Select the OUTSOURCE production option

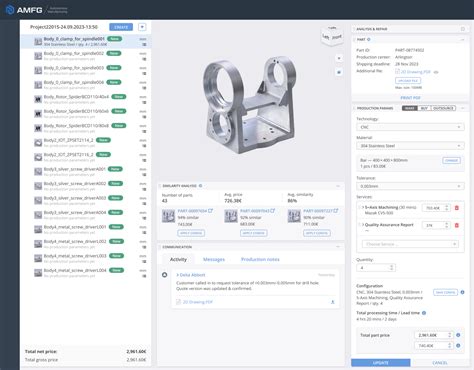pos(443,108)
